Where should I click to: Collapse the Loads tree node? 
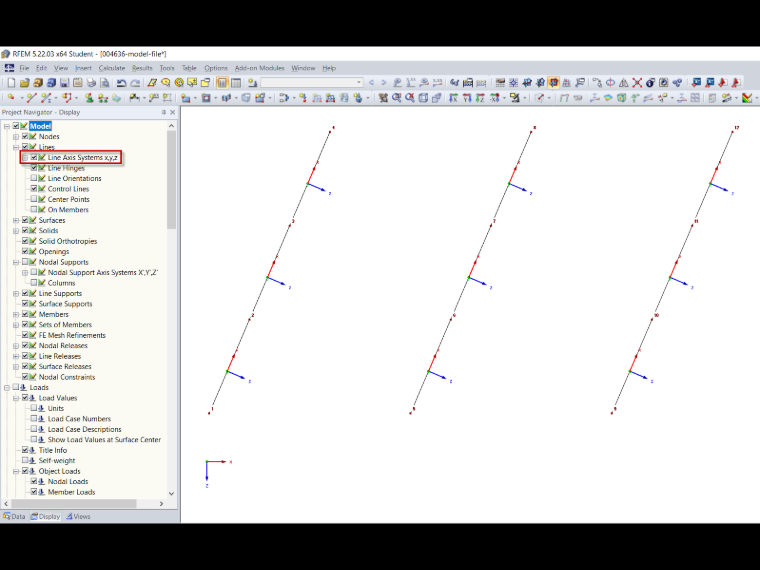(7, 387)
